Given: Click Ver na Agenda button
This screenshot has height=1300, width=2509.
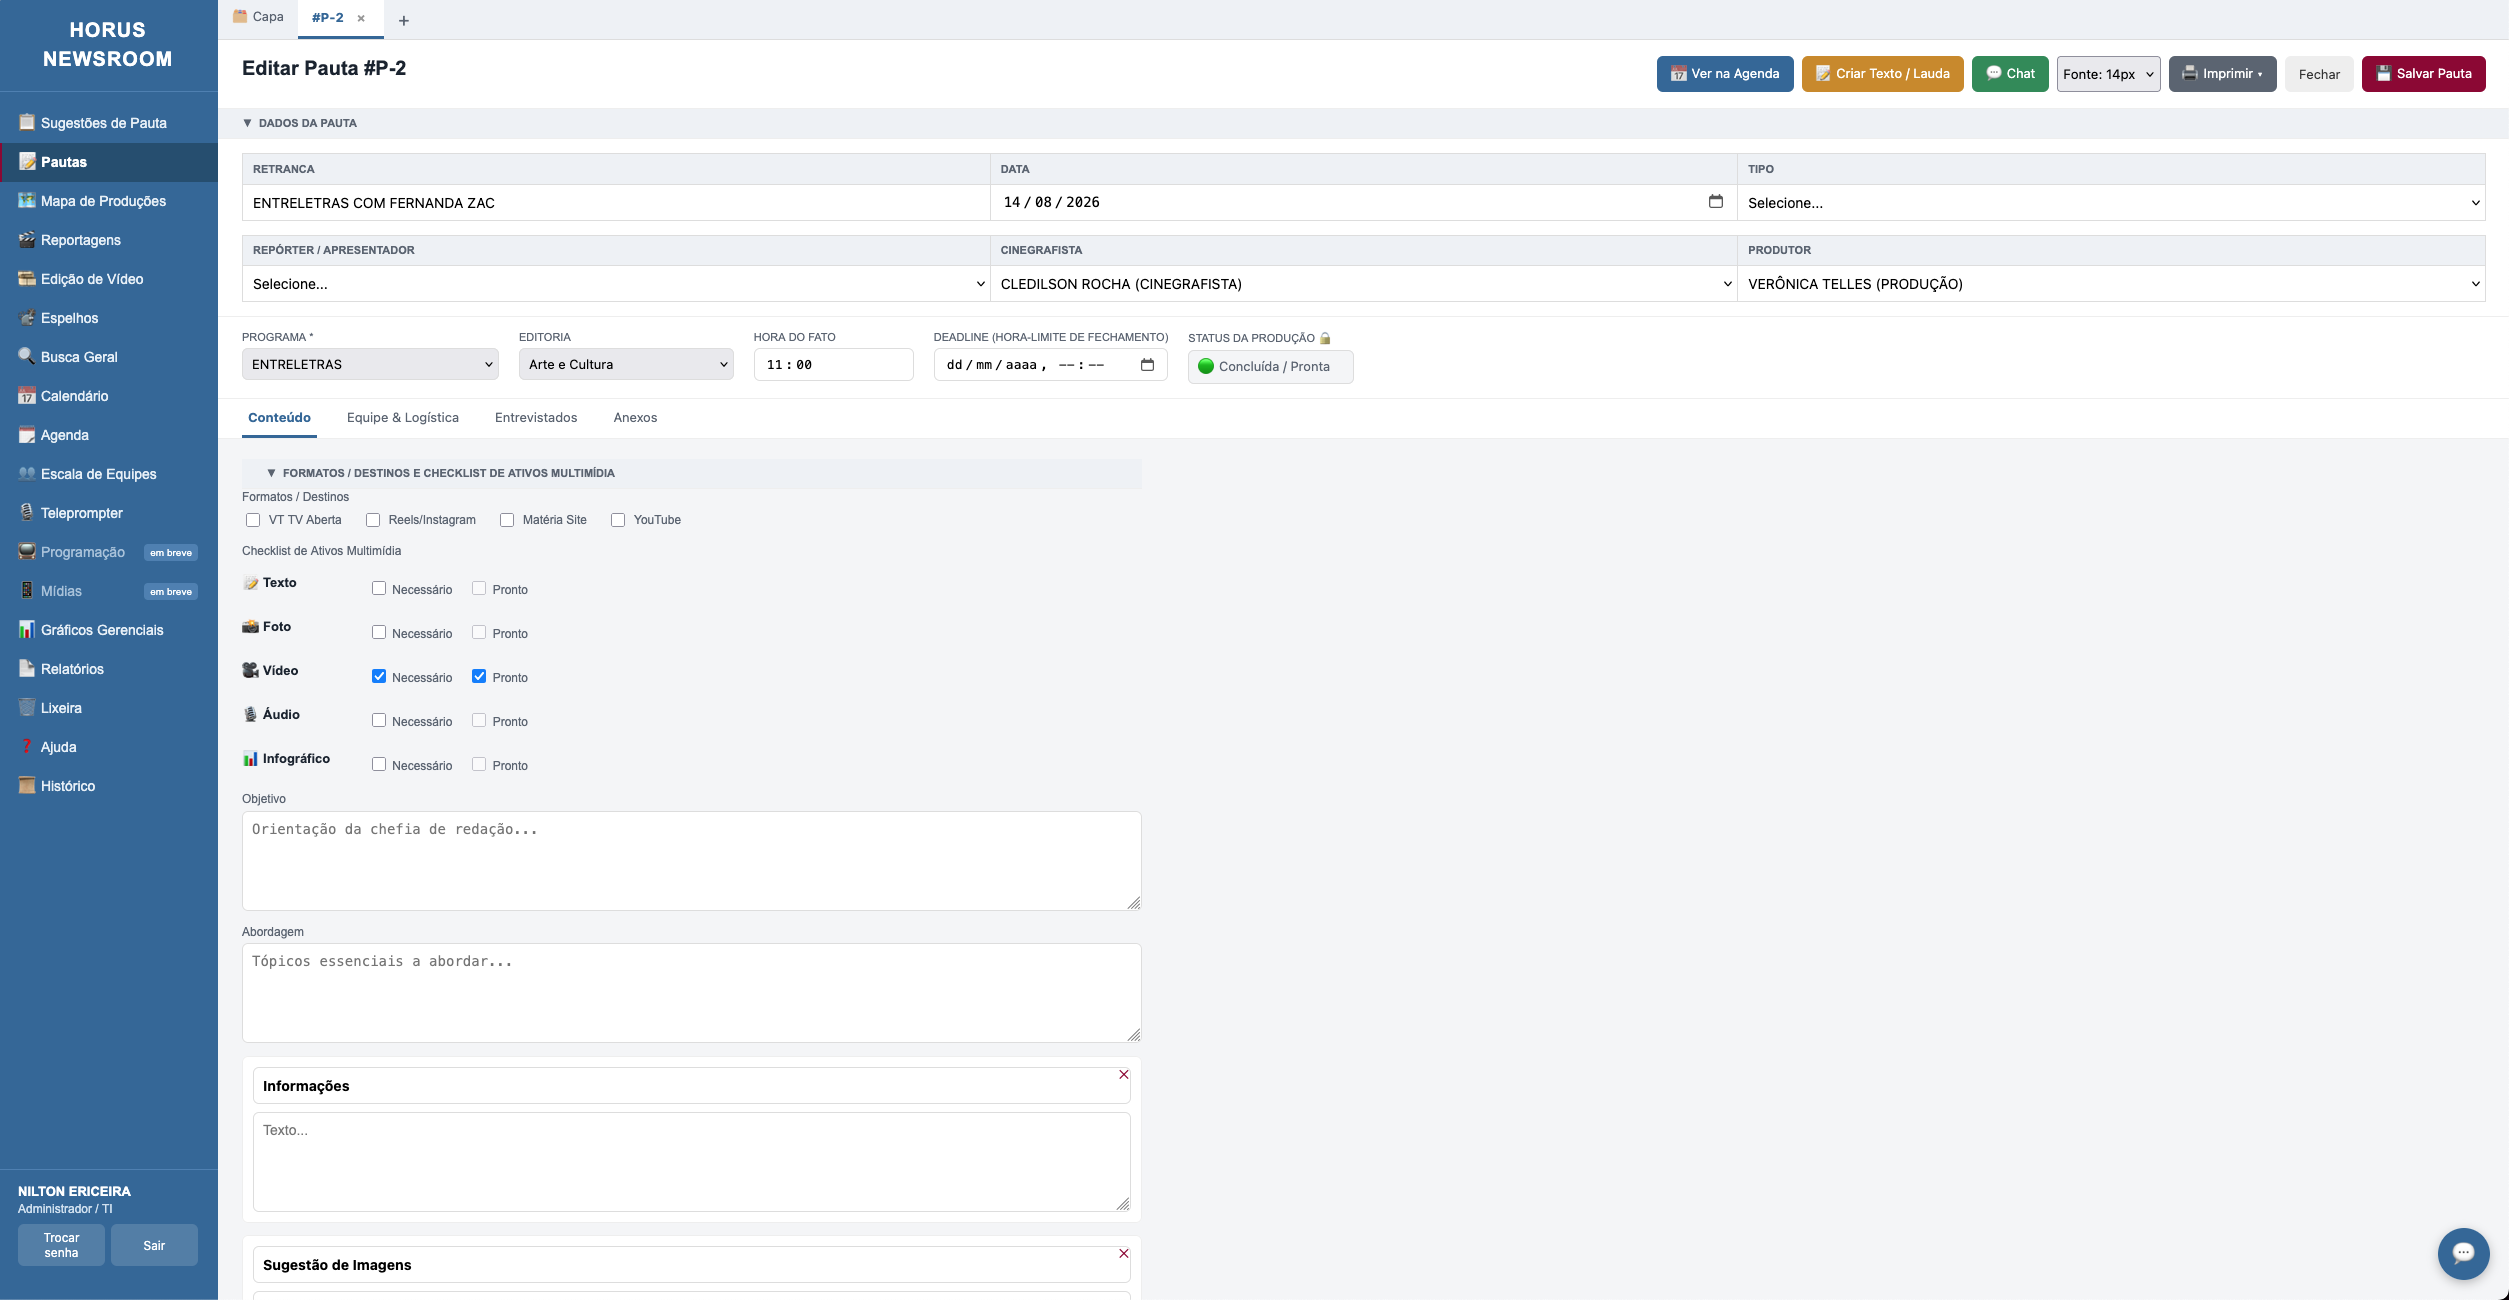Looking at the screenshot, I should 1725,74.
